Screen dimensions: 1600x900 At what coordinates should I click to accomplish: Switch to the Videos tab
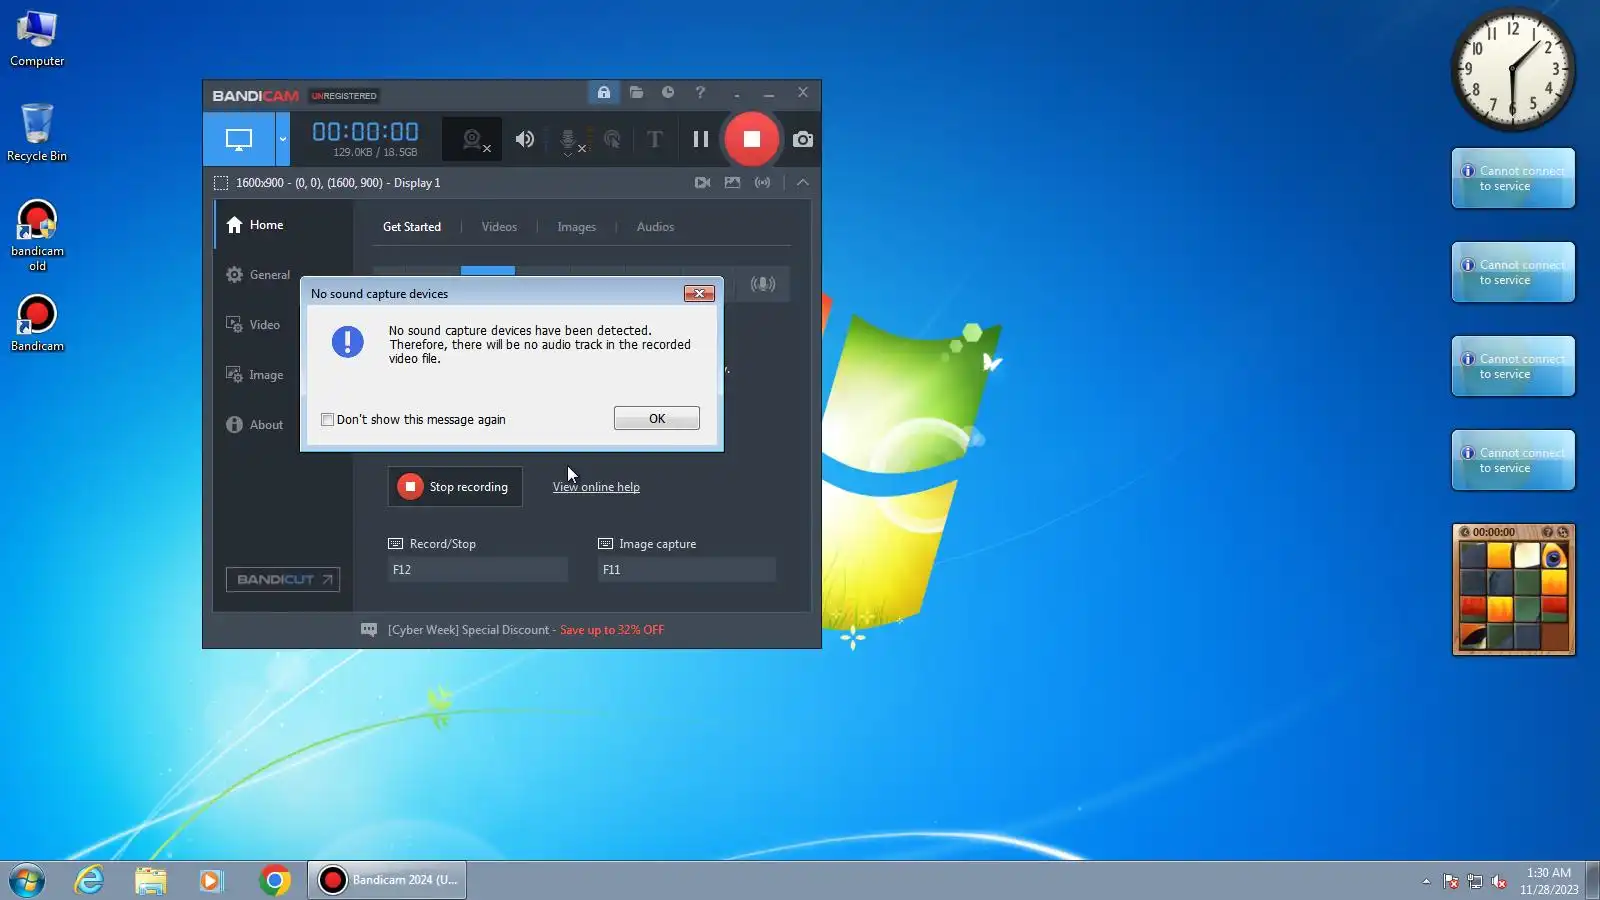(x=499, y=227)
